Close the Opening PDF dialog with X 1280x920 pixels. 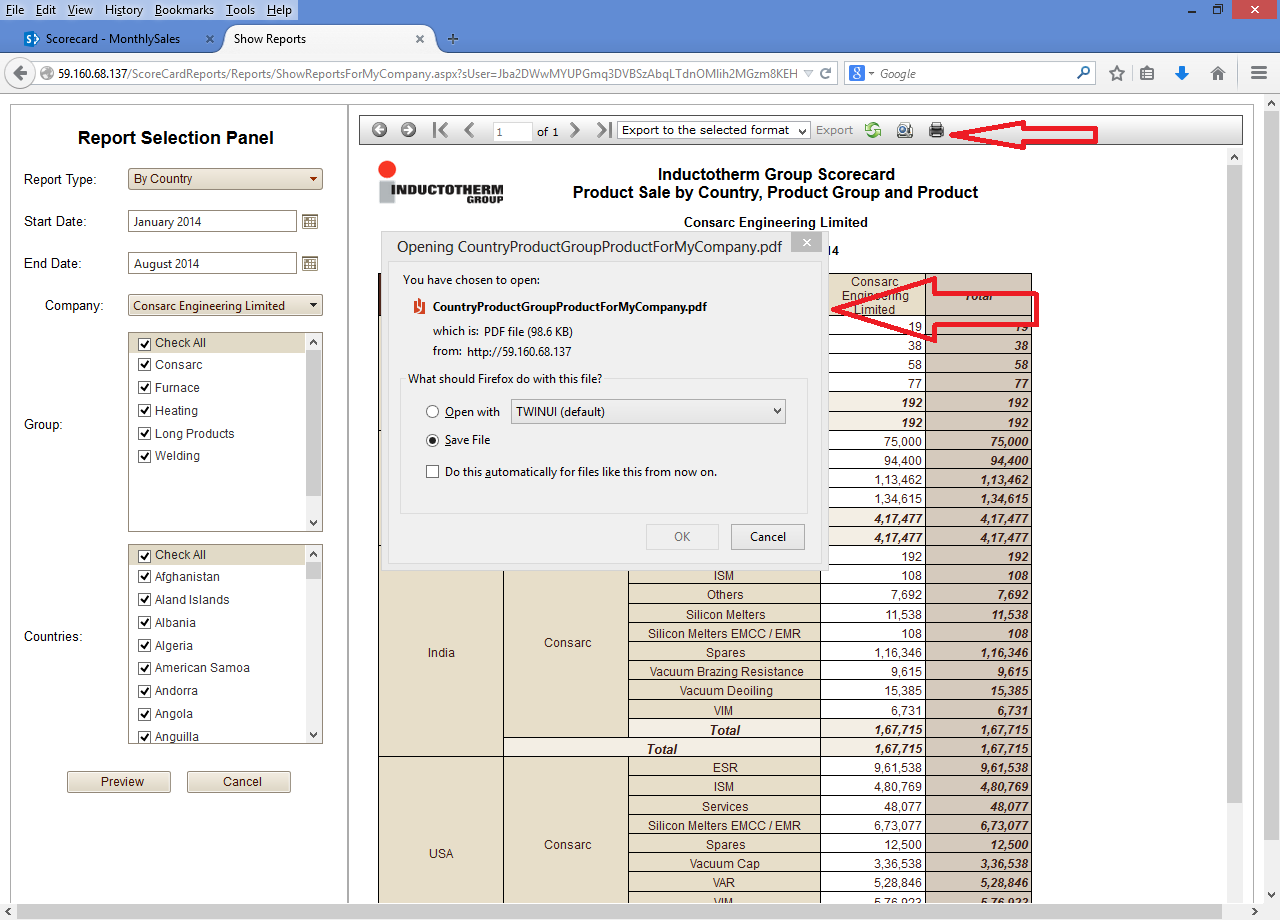(805, 243)
